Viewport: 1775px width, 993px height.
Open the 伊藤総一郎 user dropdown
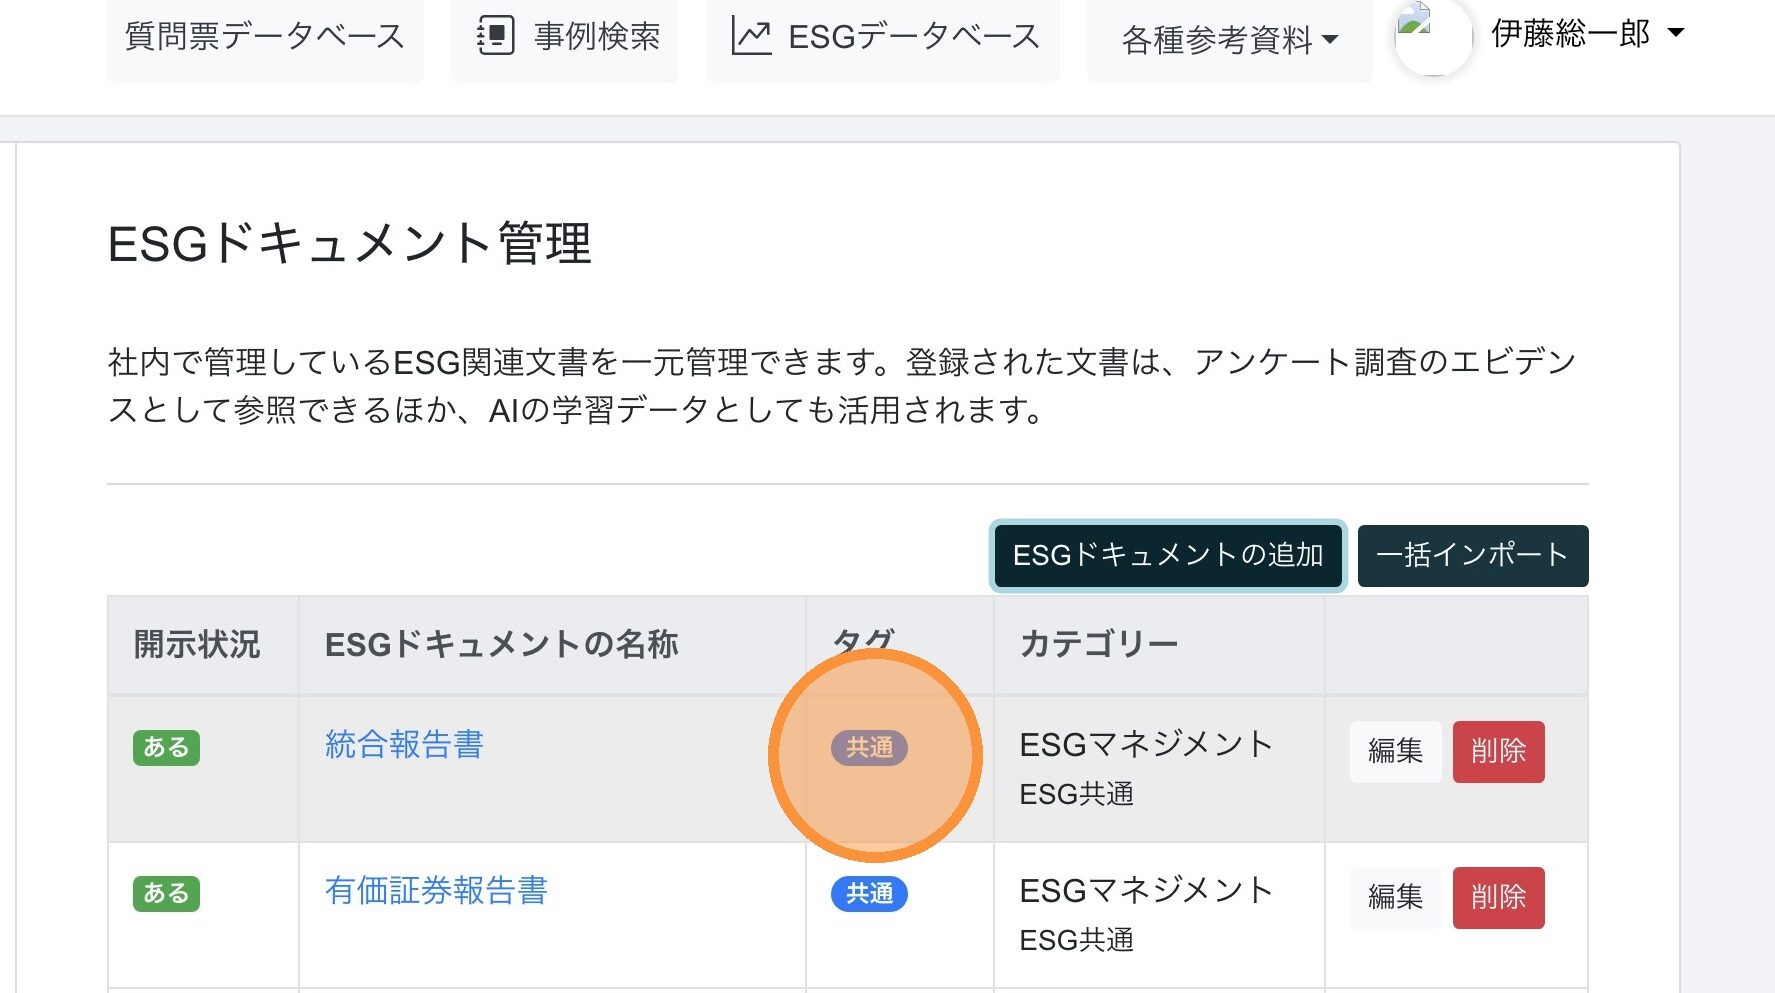pos(1587,34)
